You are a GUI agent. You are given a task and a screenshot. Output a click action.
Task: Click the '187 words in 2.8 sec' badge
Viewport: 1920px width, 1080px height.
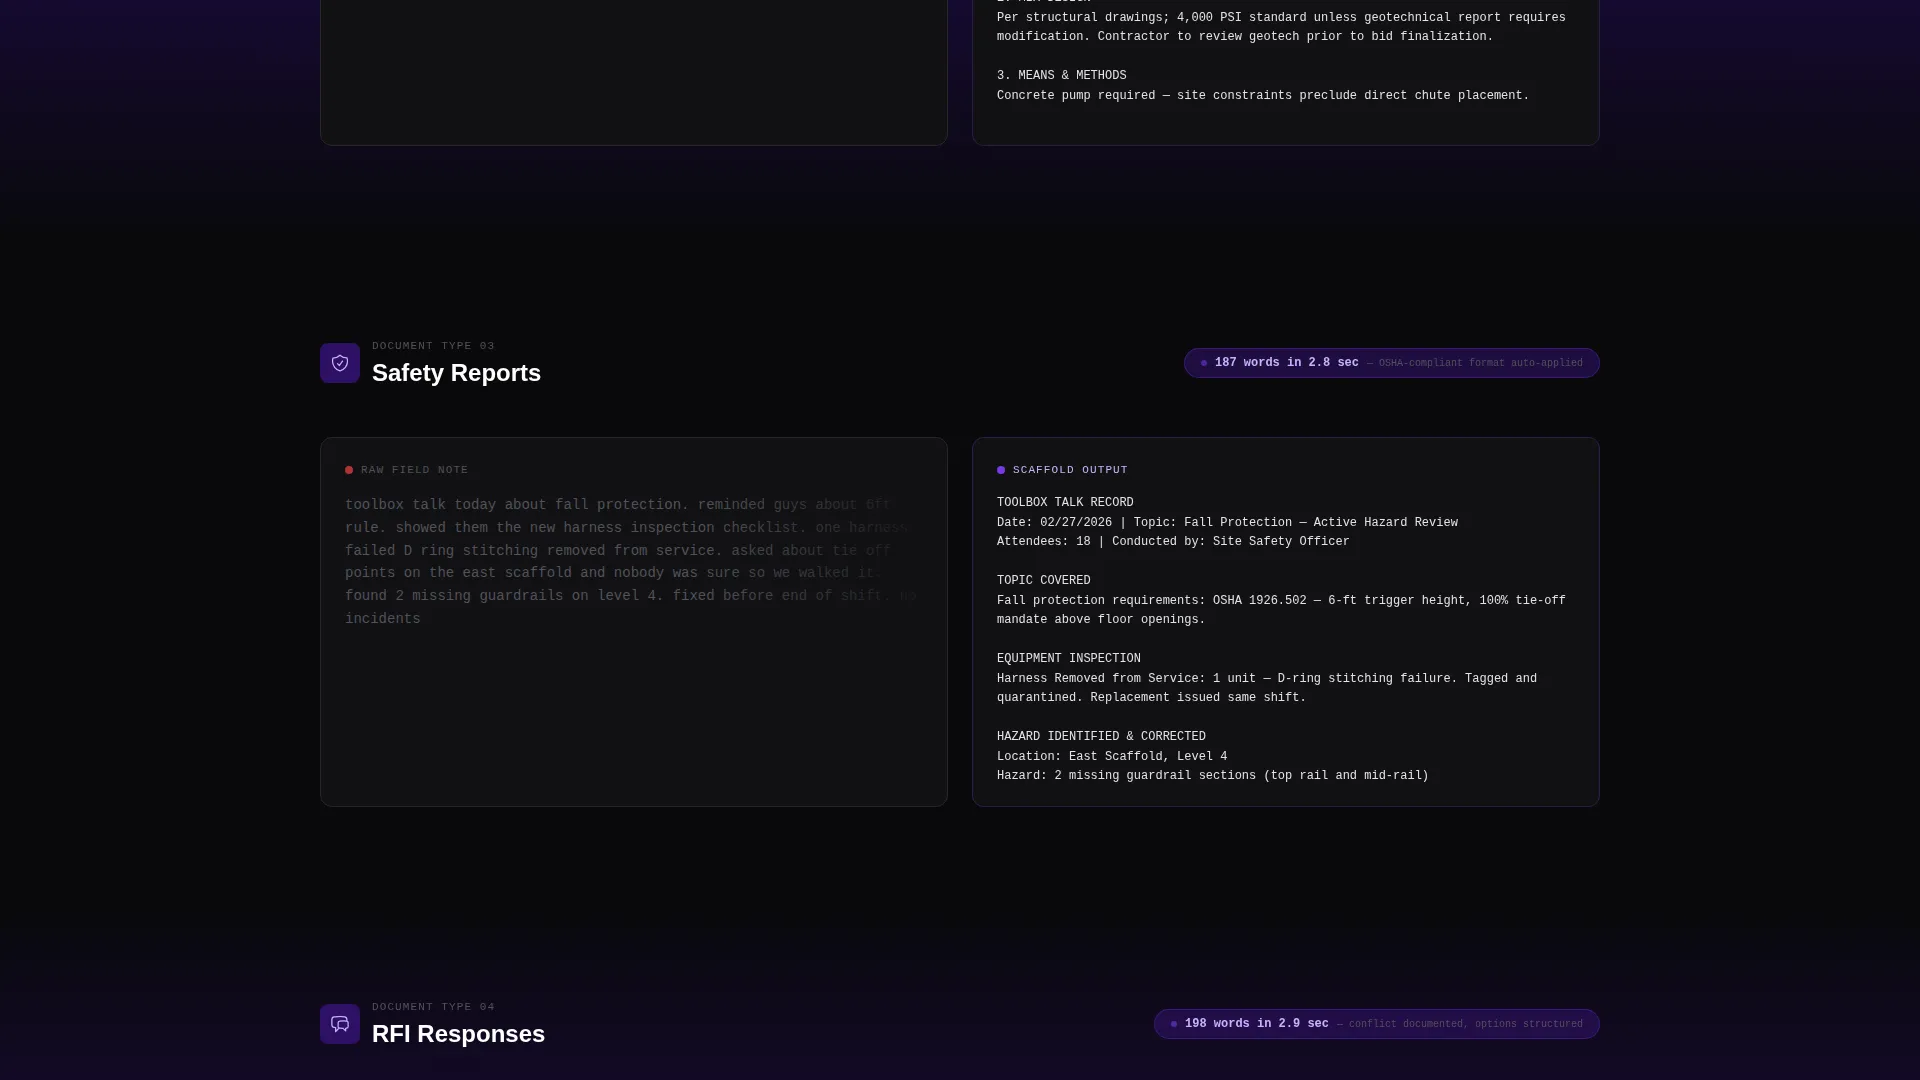[x=1391, y=363]
